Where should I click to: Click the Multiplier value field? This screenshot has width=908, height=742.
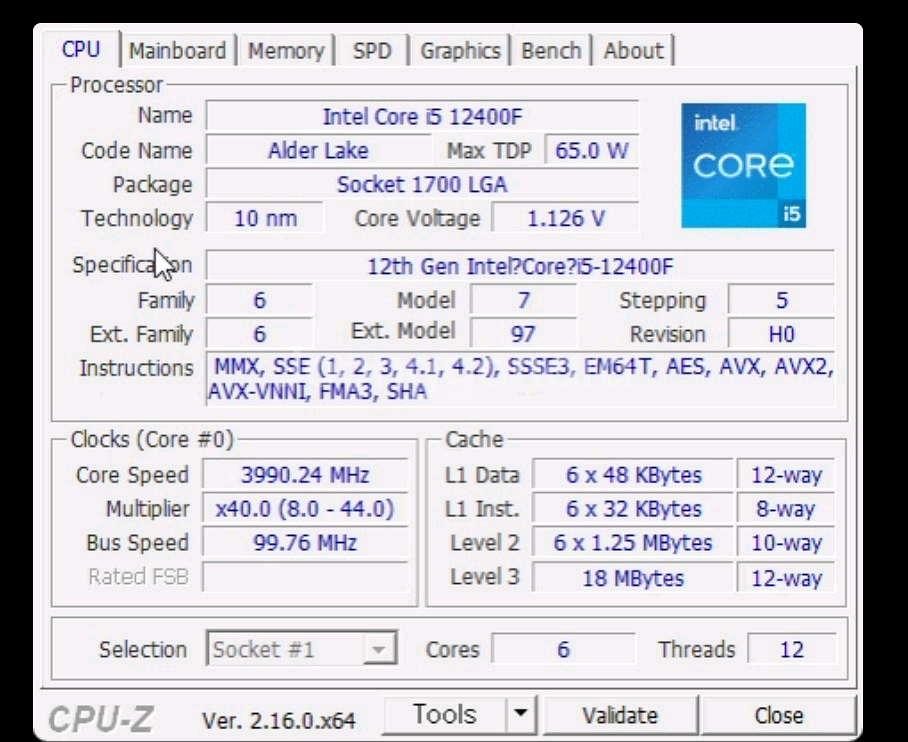305,509
